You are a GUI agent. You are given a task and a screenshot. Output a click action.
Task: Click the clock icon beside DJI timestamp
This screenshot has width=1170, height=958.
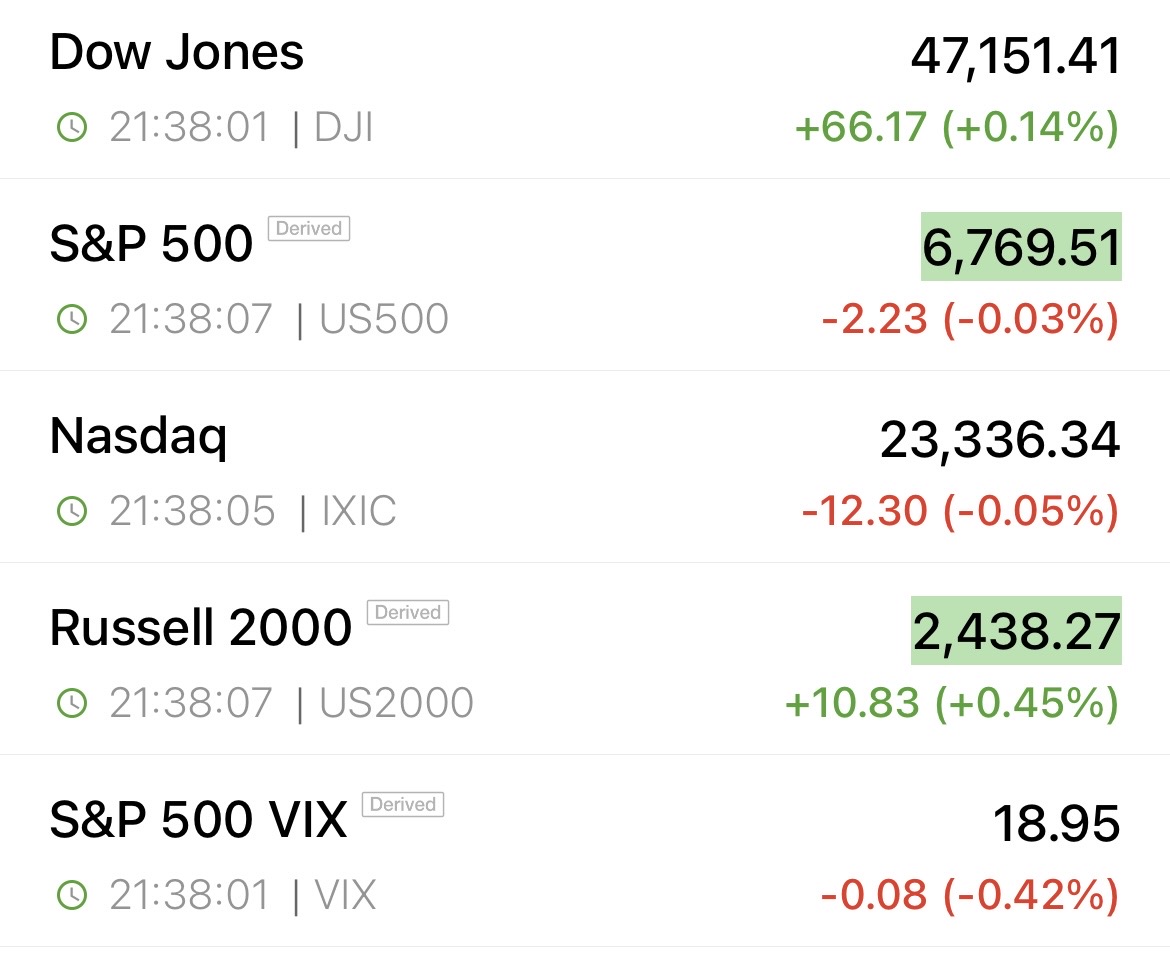point(71,128)
